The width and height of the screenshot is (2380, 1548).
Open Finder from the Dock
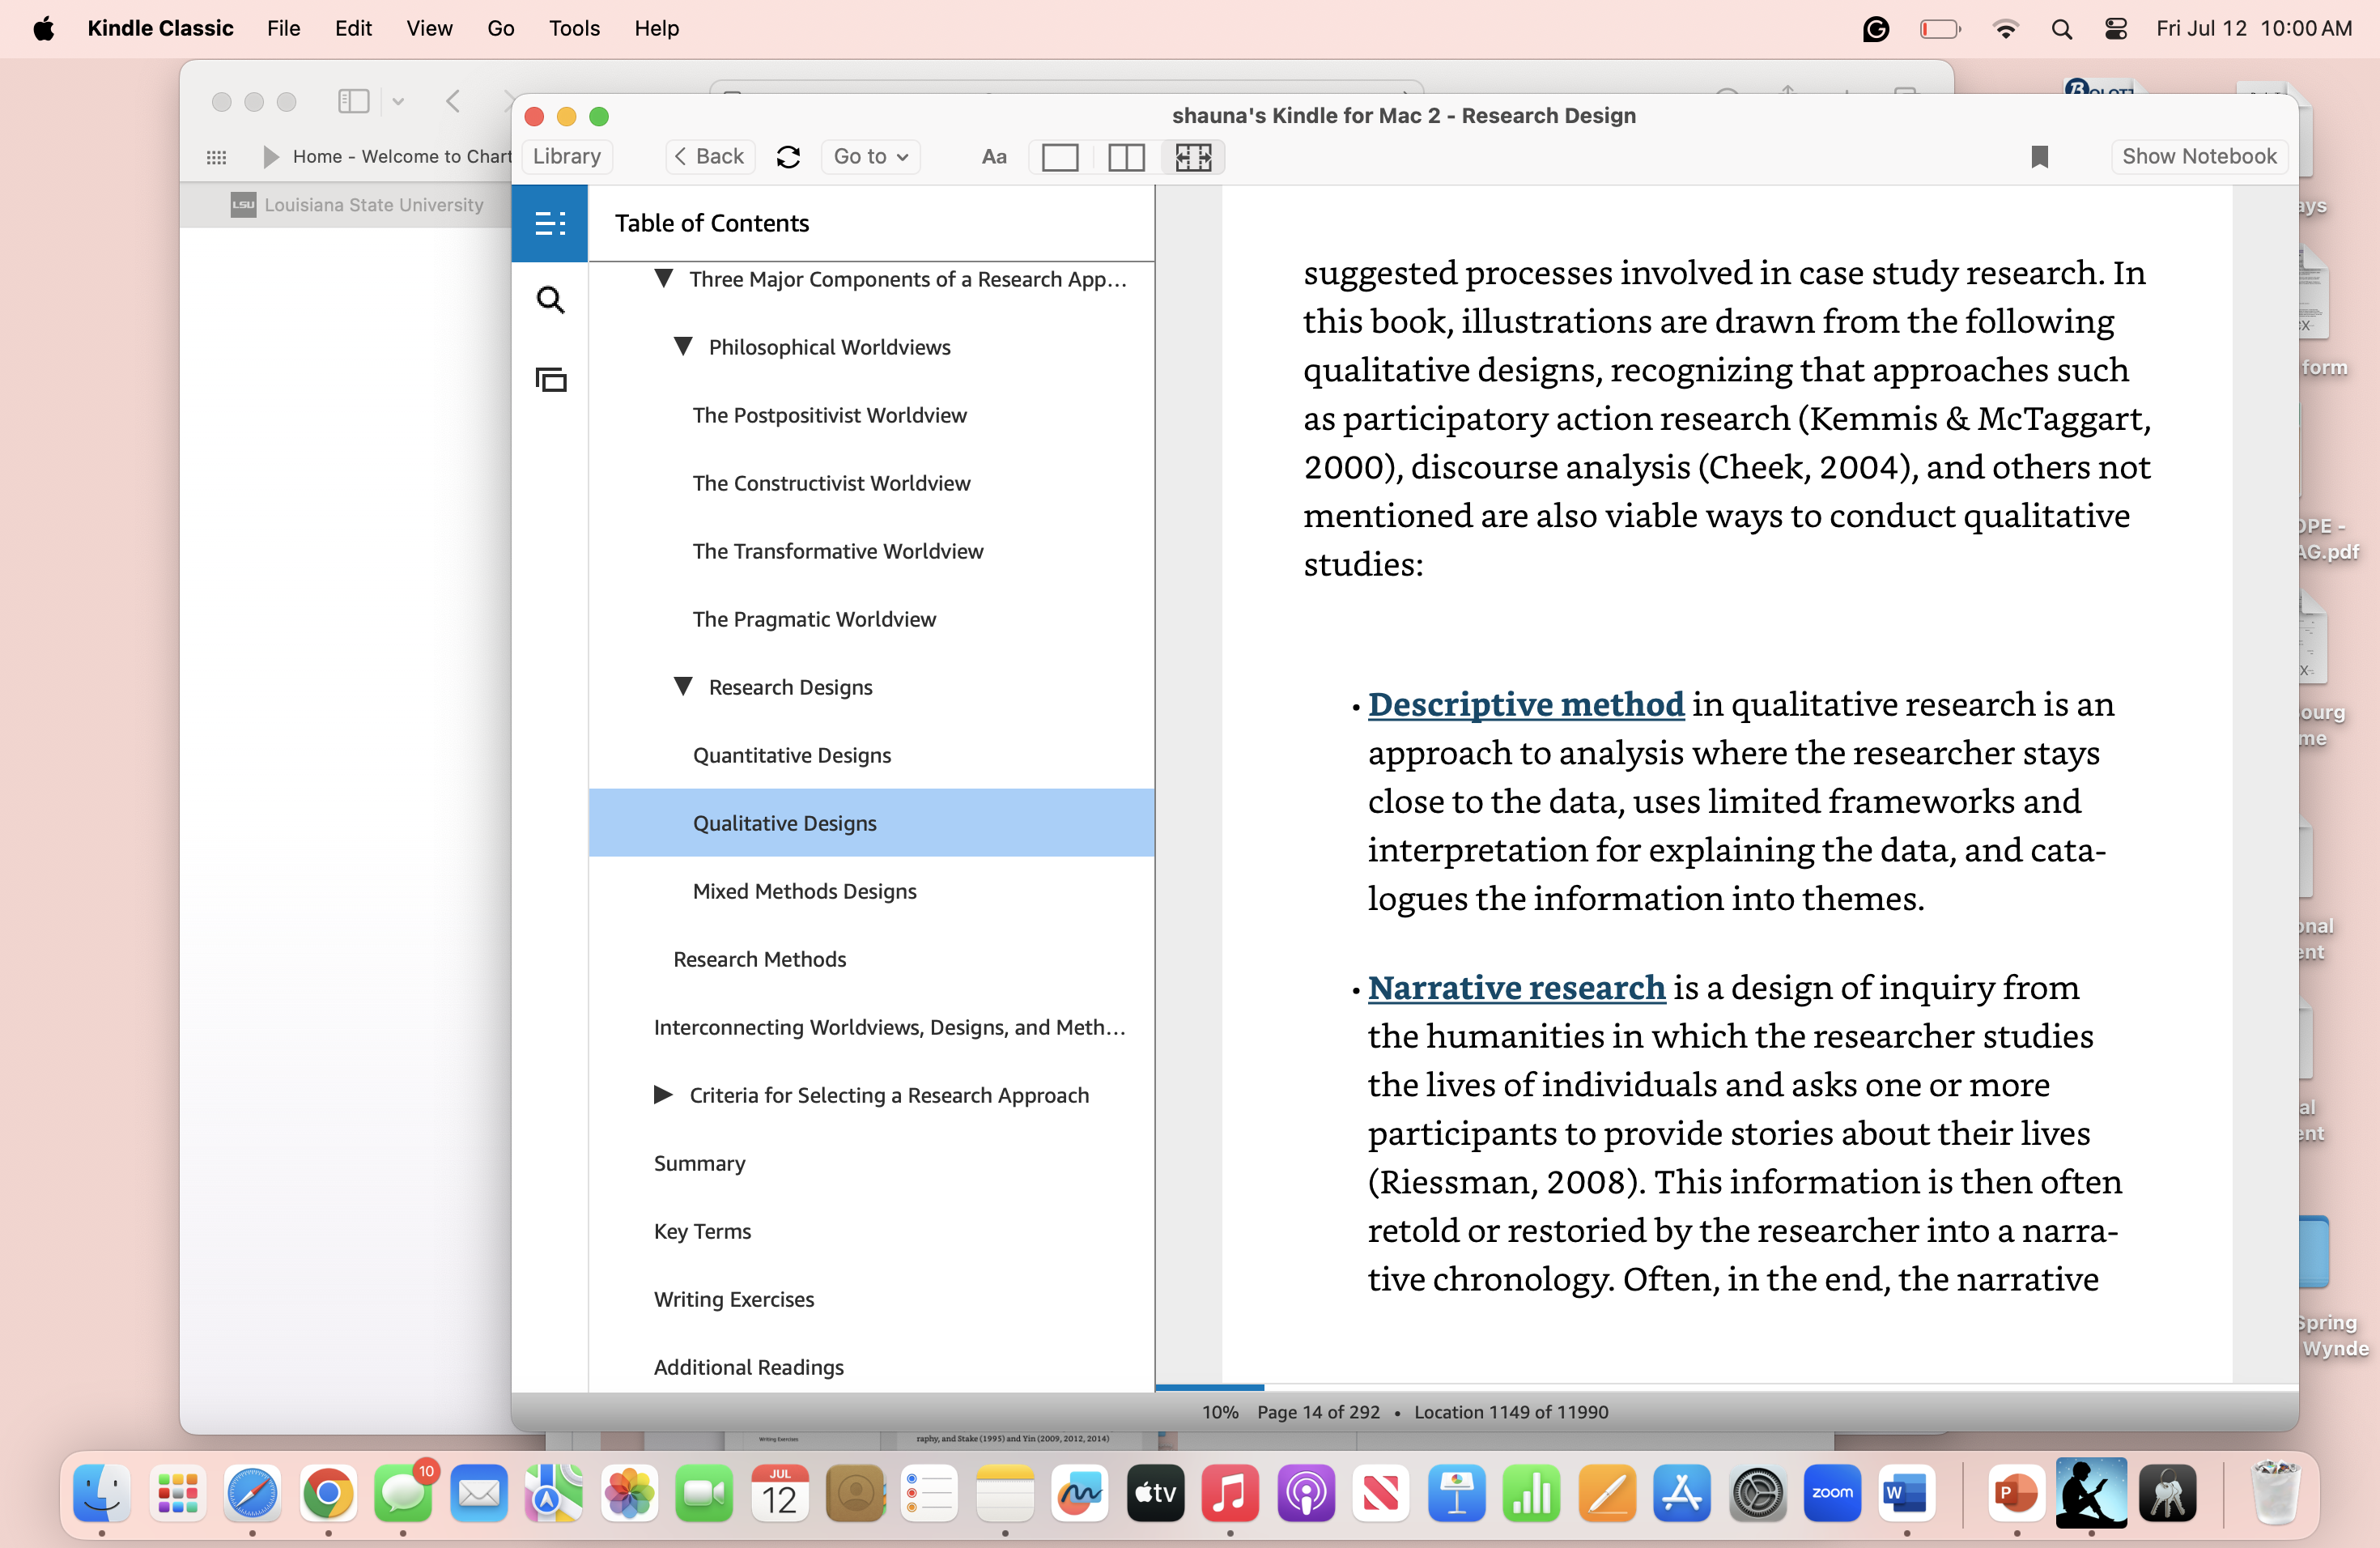click(101, 1494)
